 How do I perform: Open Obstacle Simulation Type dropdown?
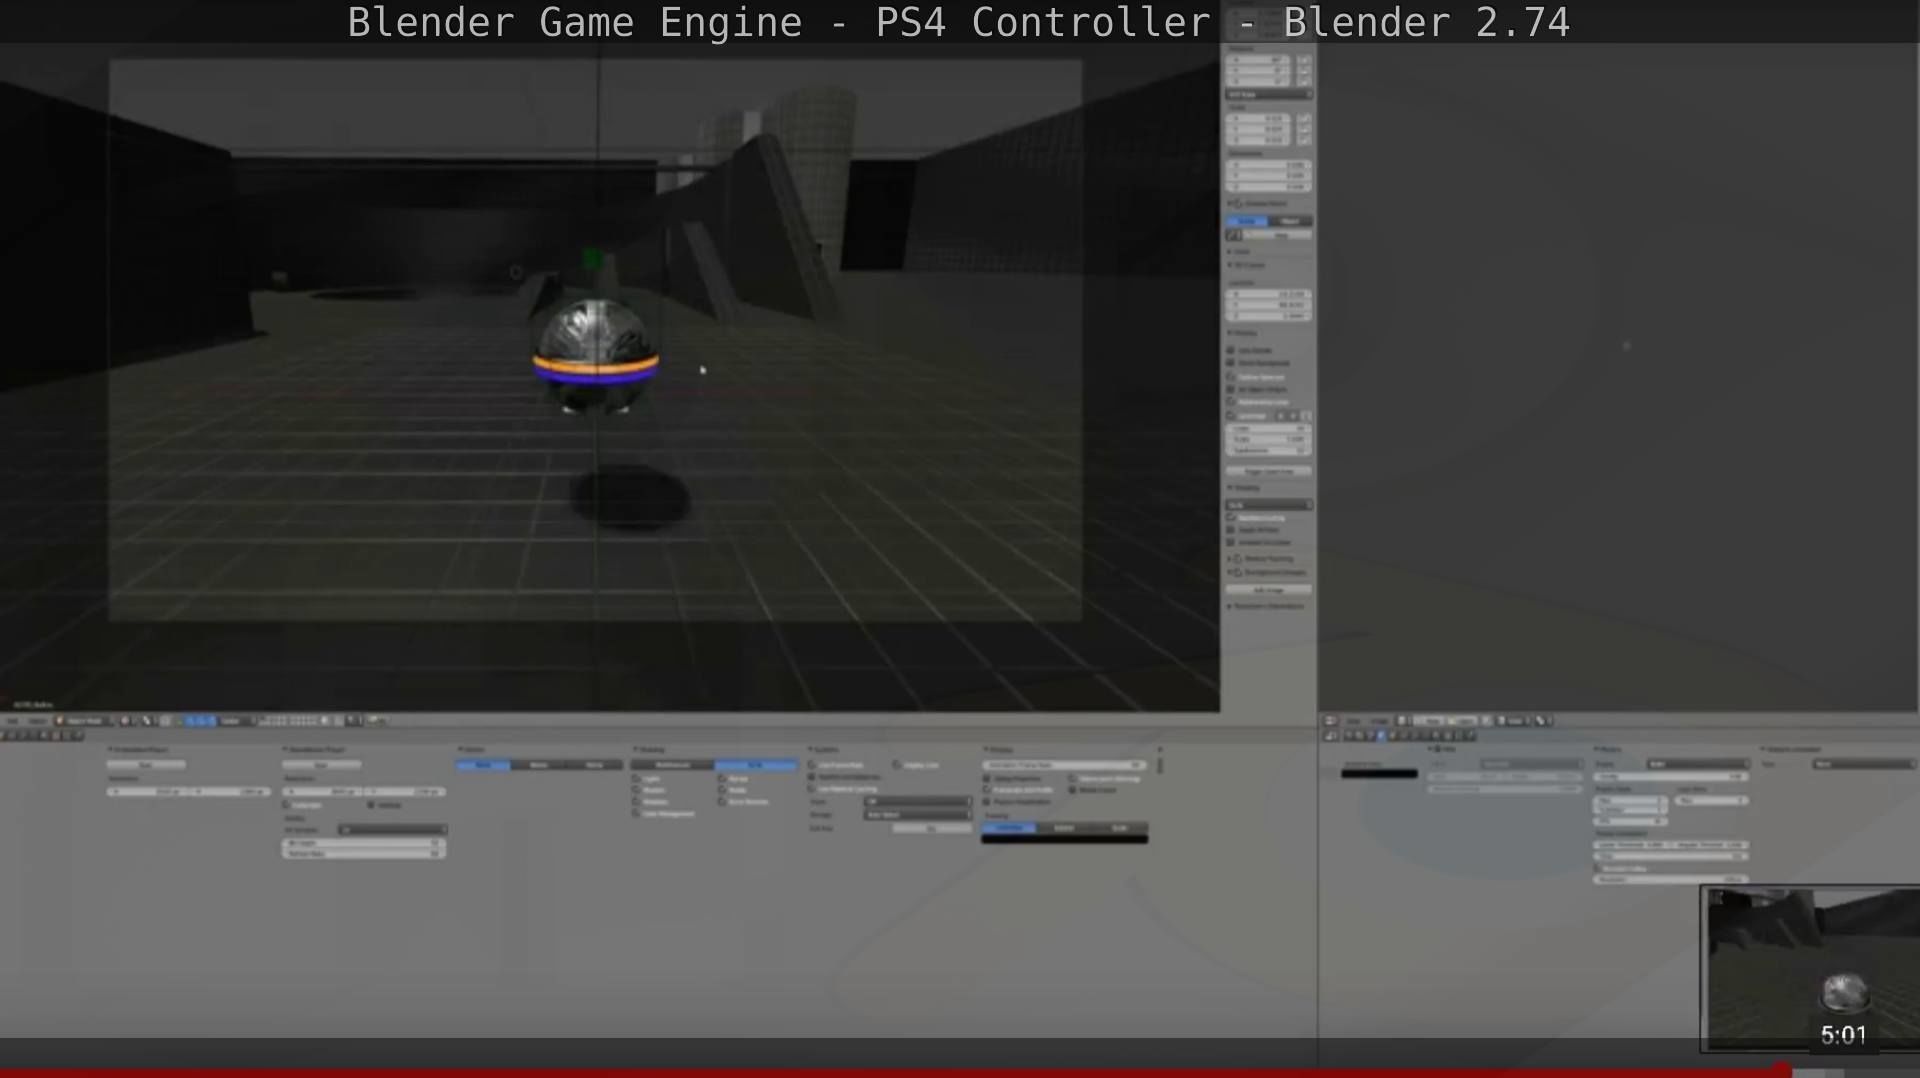pos(1864,764)
